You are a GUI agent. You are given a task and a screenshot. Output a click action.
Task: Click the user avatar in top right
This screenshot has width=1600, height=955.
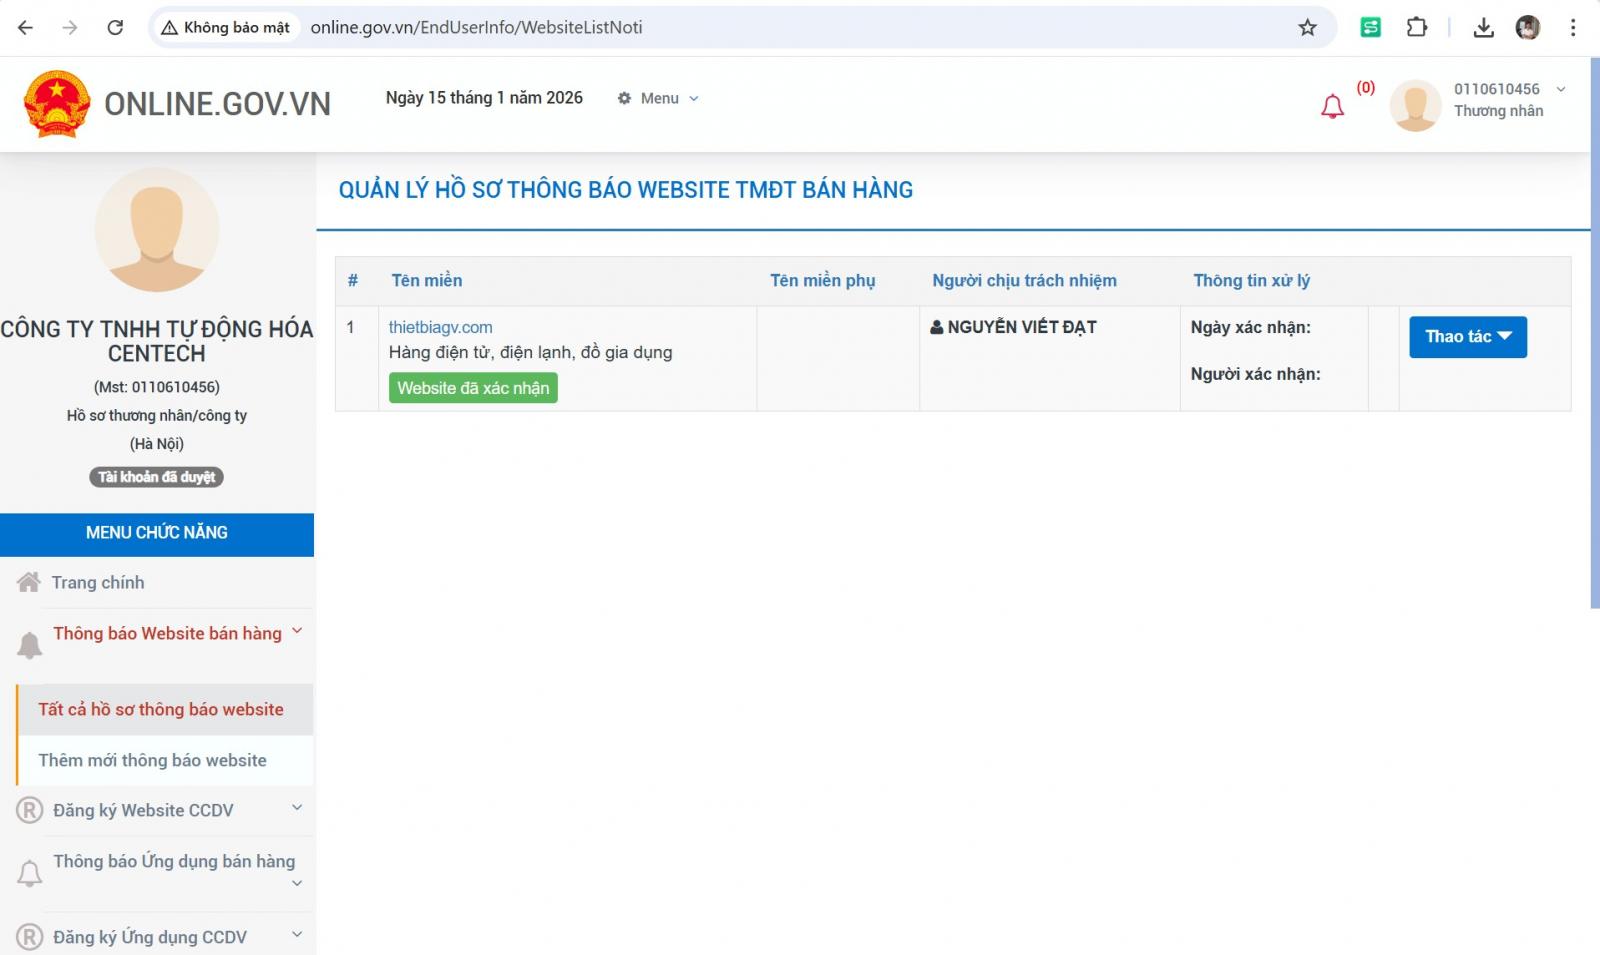1415,105
